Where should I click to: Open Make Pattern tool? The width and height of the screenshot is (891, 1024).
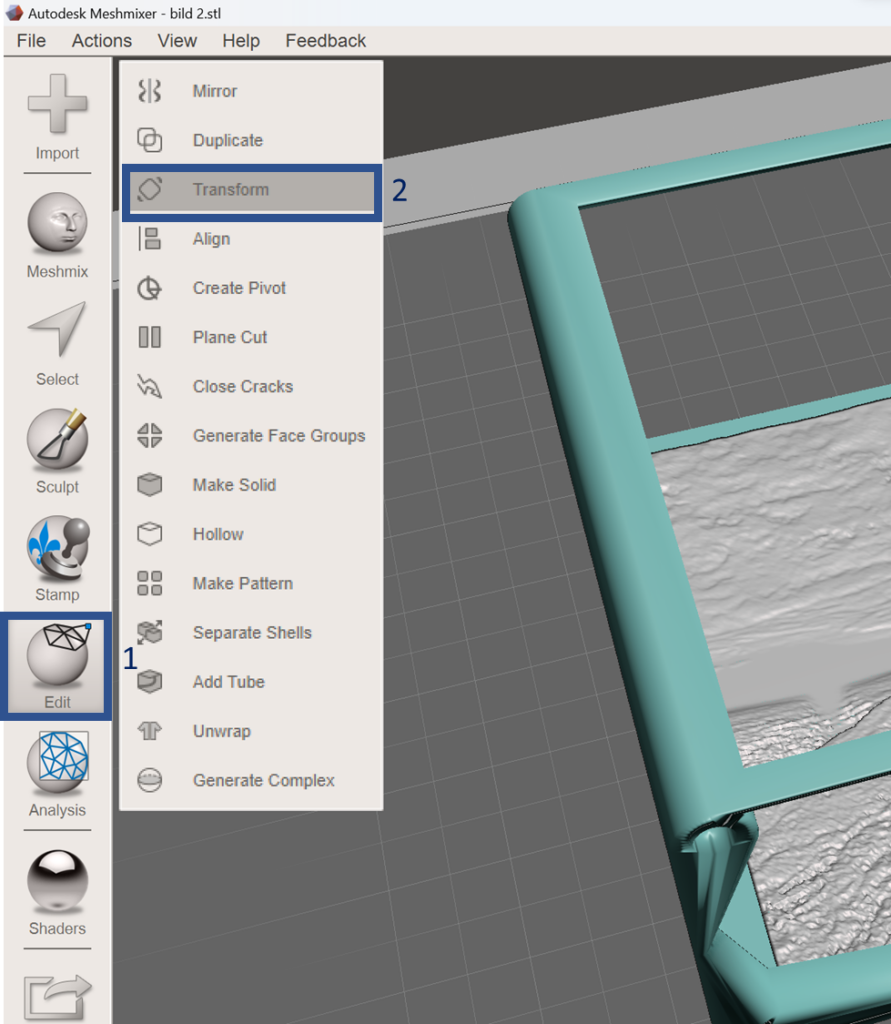[x=251, y=583]
